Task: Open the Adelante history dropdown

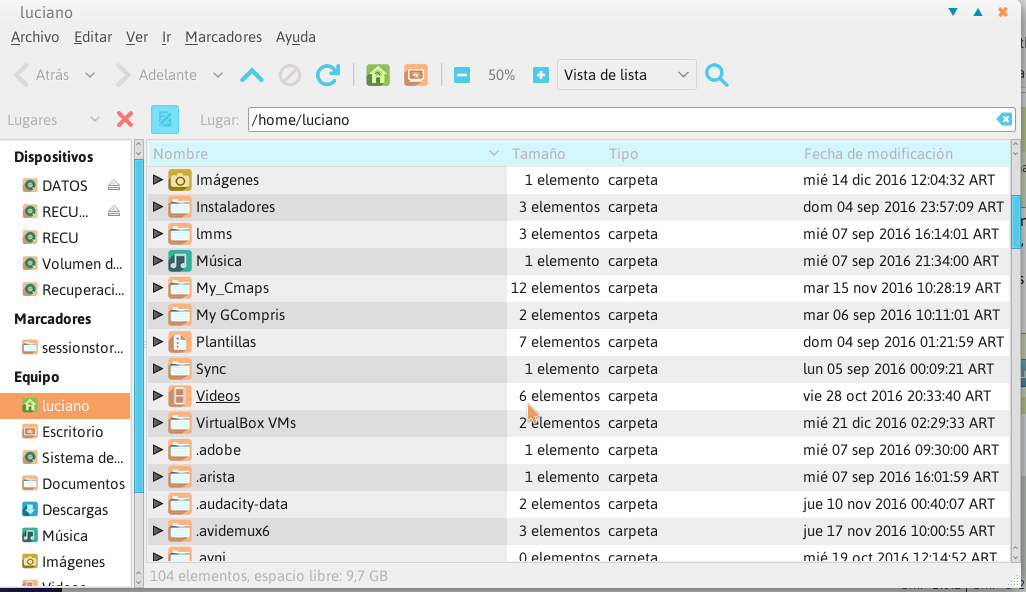Action: (218, 75)
